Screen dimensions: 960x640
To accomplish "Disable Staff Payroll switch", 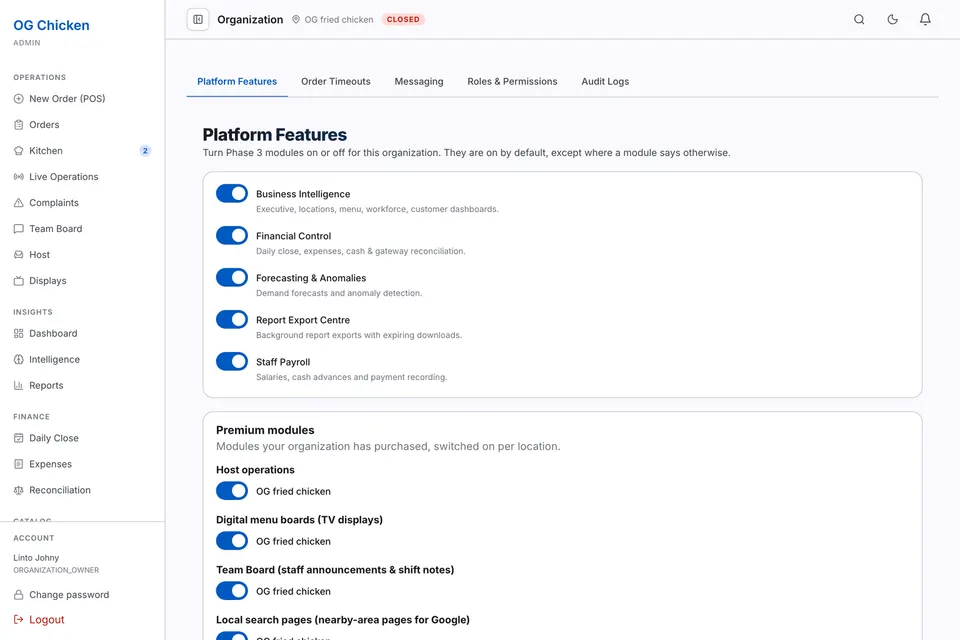I will pyautogui.click(x=232, y=361).
